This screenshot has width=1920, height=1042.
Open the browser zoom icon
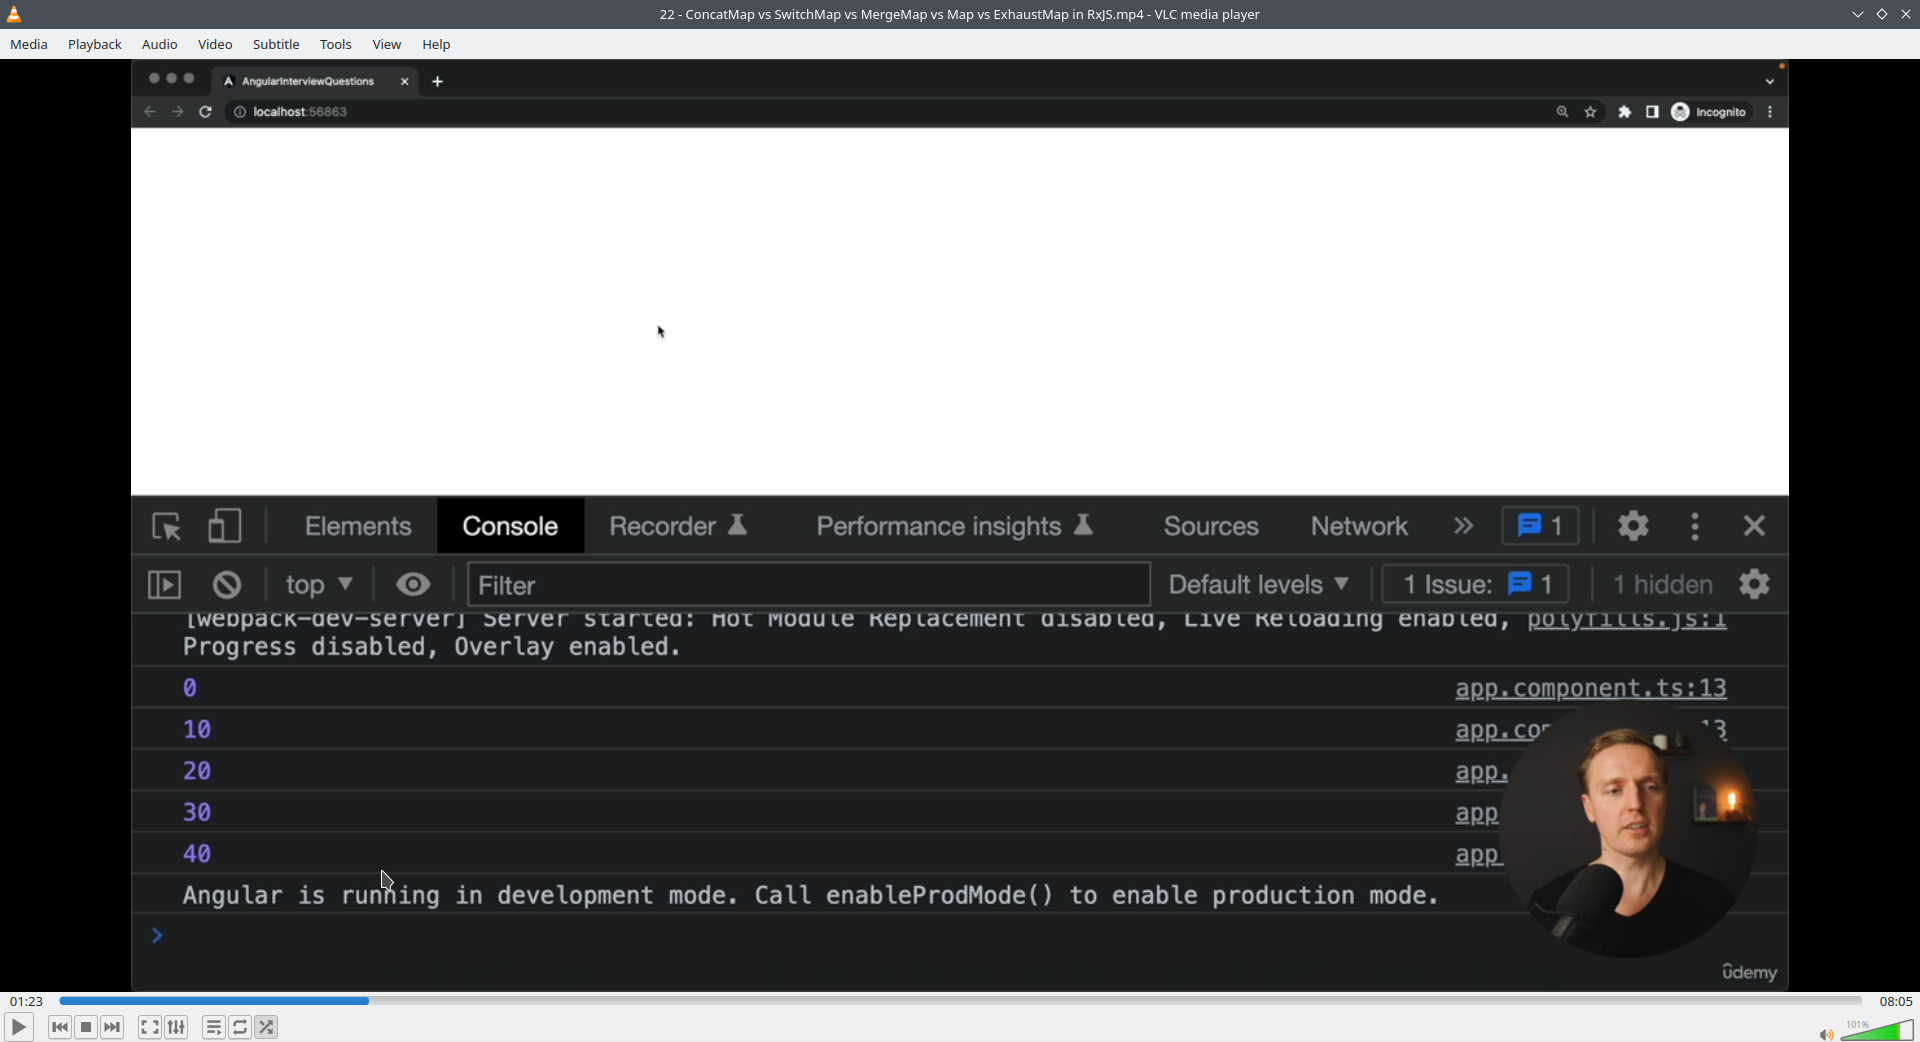pos(1562,112)
